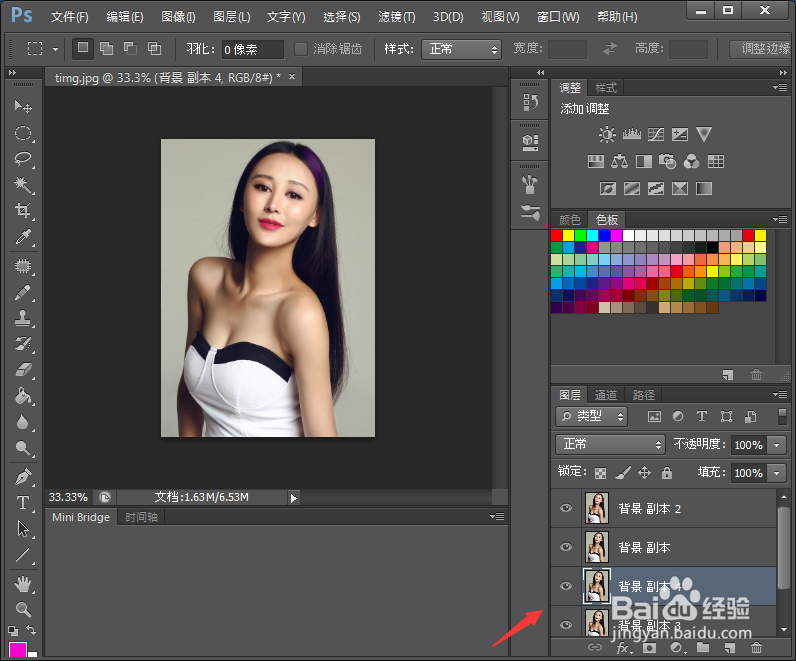This screenshot has height=661, width=796.
Task: Select the Spot Healing Brush tool
Action: [23, 266]
